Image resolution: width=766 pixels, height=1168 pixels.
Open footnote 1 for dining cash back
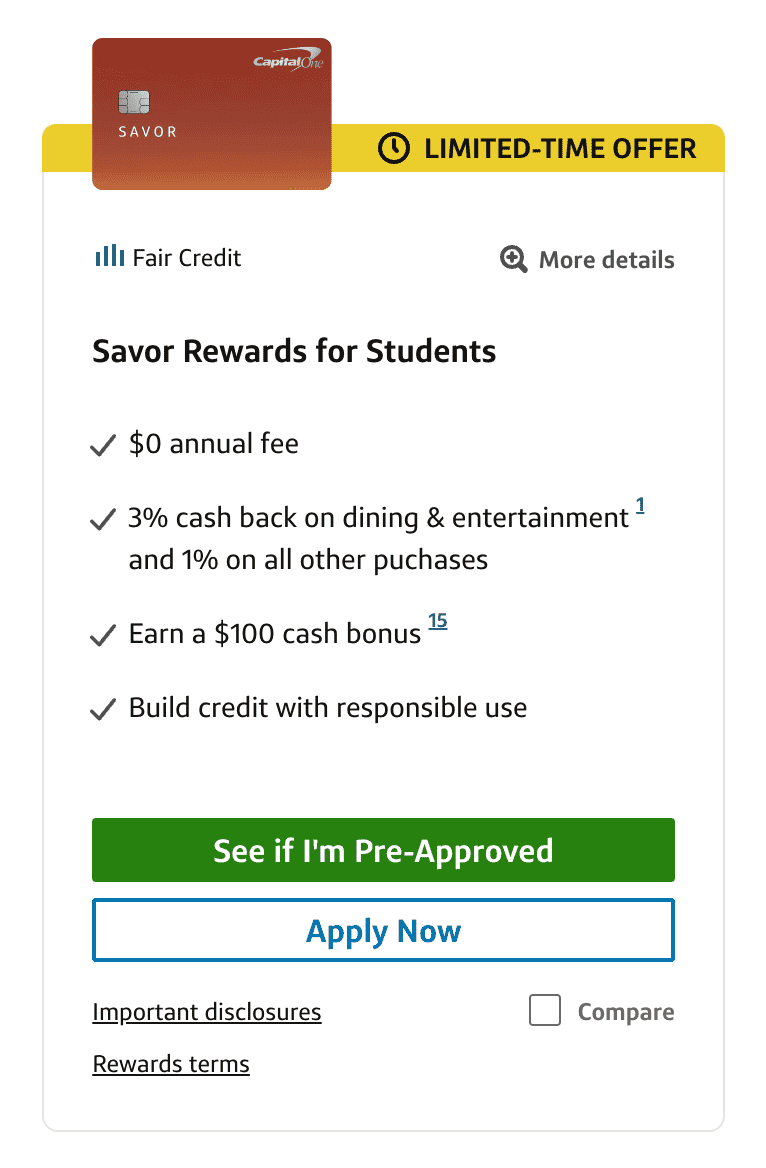[640, 508]
